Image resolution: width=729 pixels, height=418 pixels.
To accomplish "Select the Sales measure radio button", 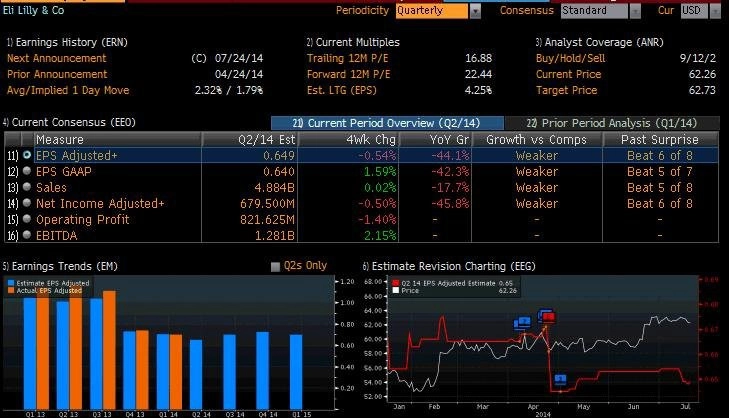I will 27,187.
